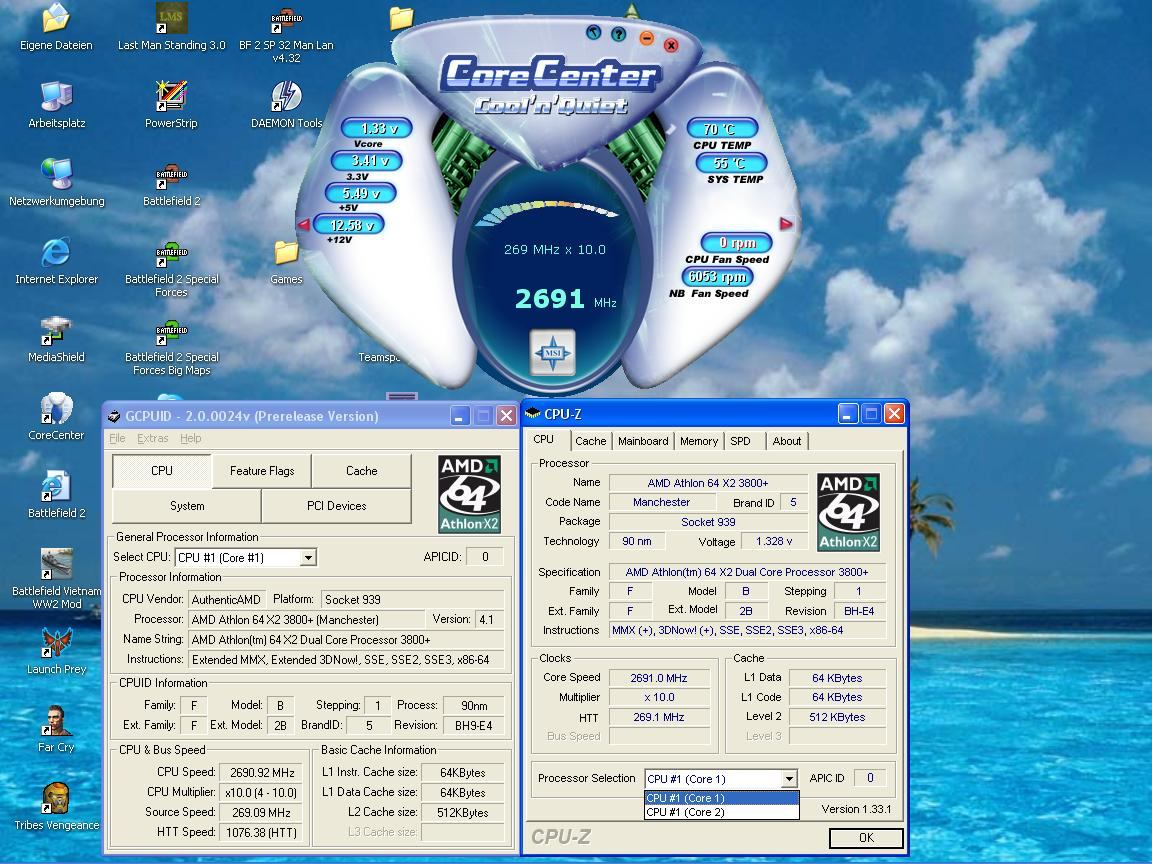The image size is (1152, 864).
Task: Open the File menu in GCPUID
Action: coord(118,439)
